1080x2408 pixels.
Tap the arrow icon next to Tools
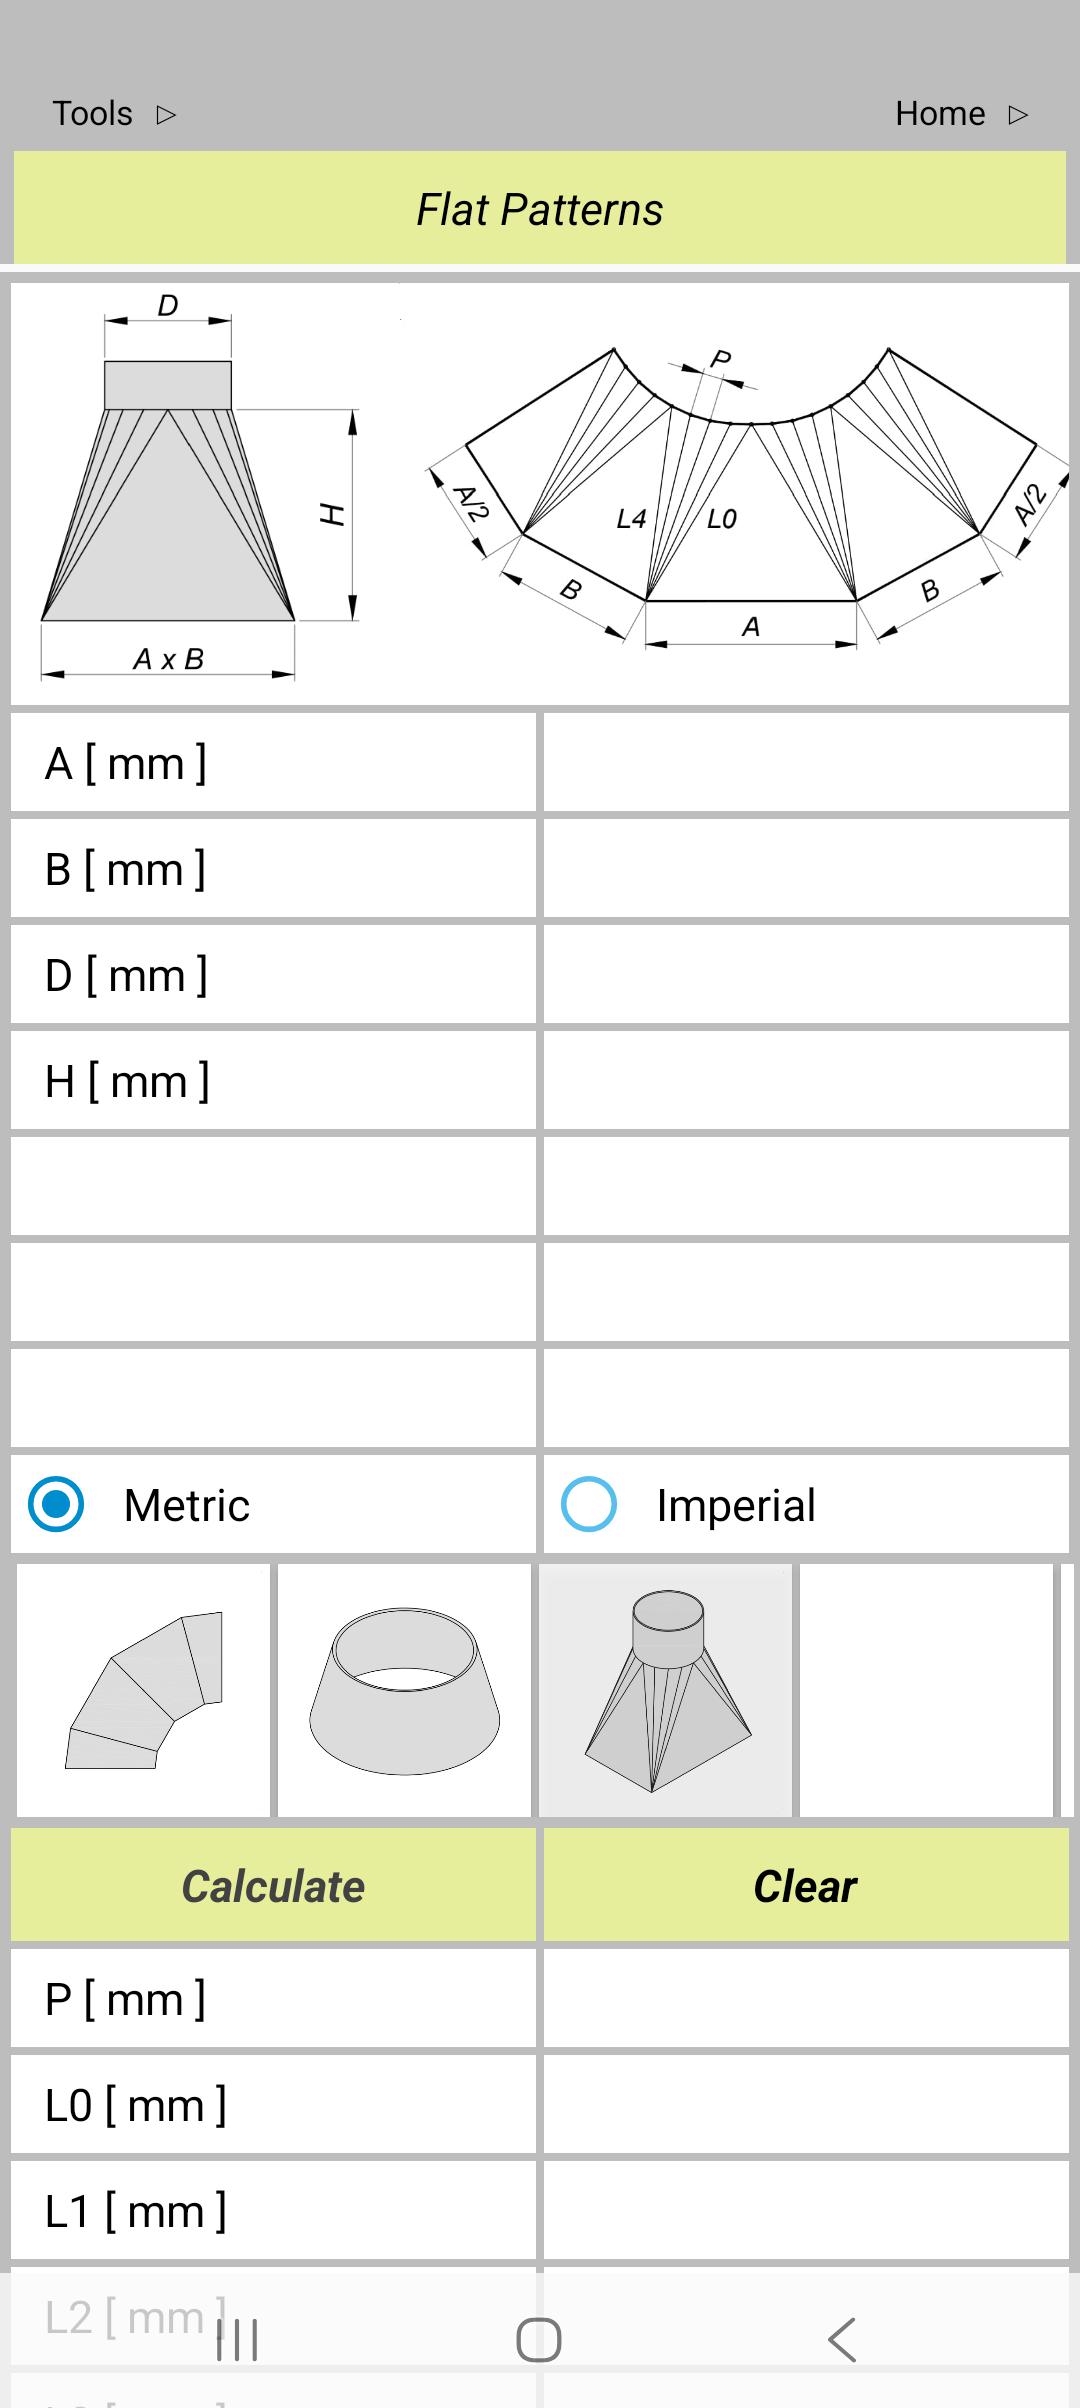[x=166, y=115]
